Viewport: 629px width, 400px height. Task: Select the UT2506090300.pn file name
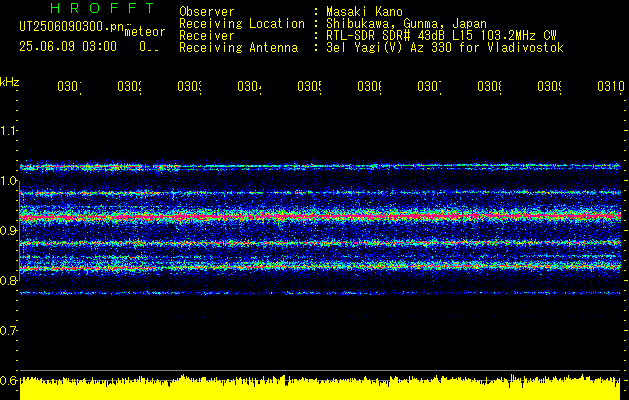tap(72, 27)
